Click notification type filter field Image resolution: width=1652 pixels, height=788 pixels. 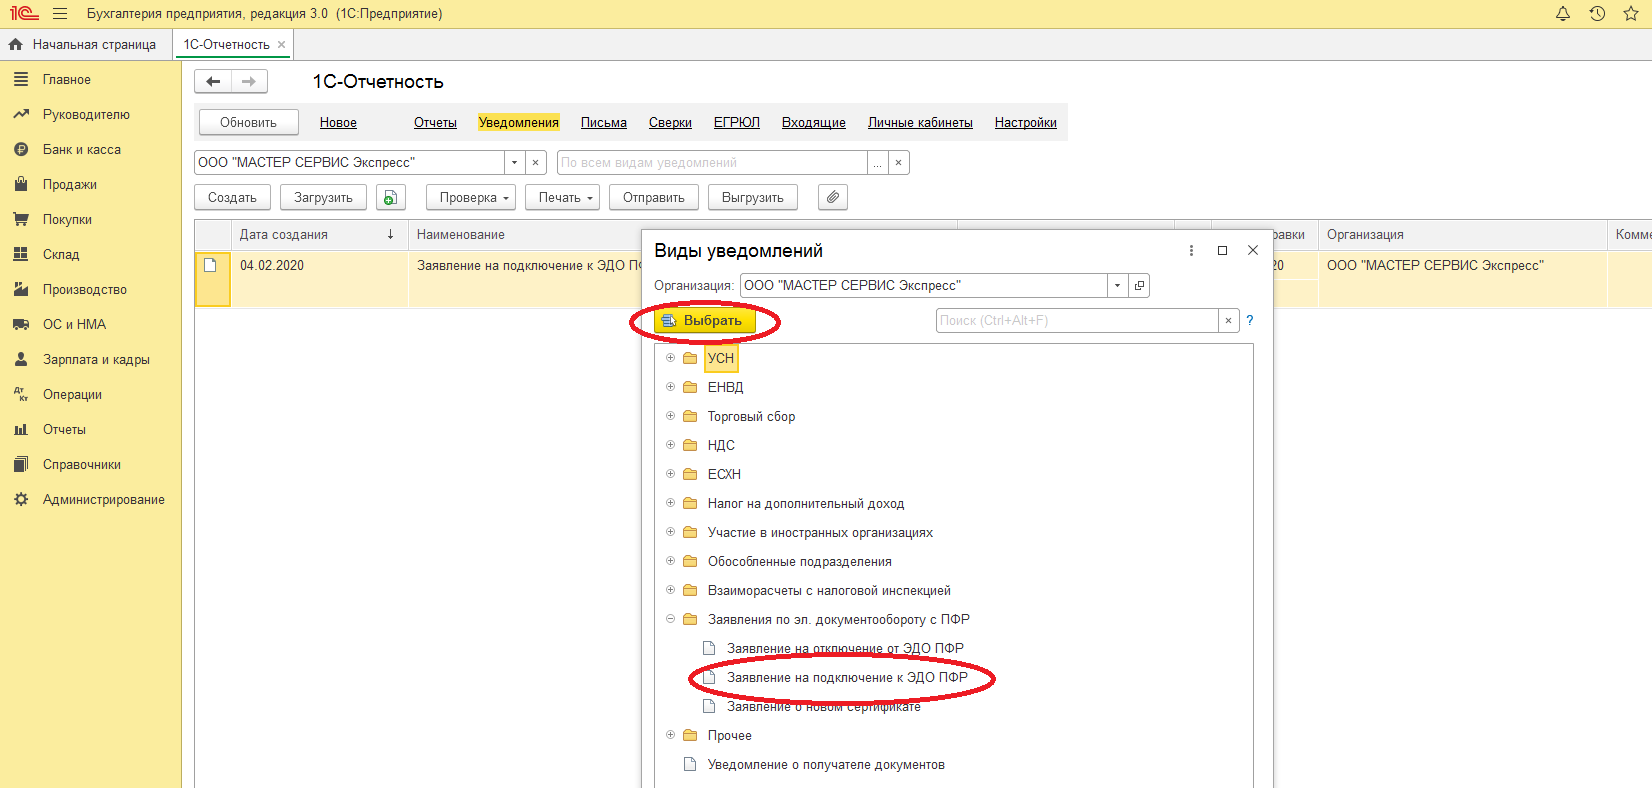click(712, 162)
